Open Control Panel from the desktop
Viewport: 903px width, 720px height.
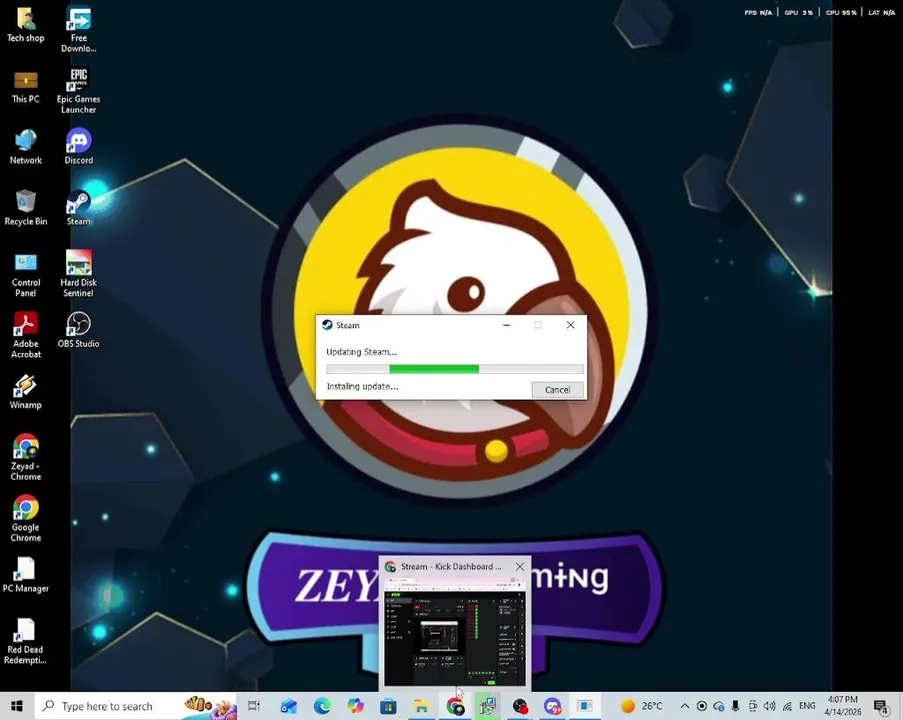point(25,274)
